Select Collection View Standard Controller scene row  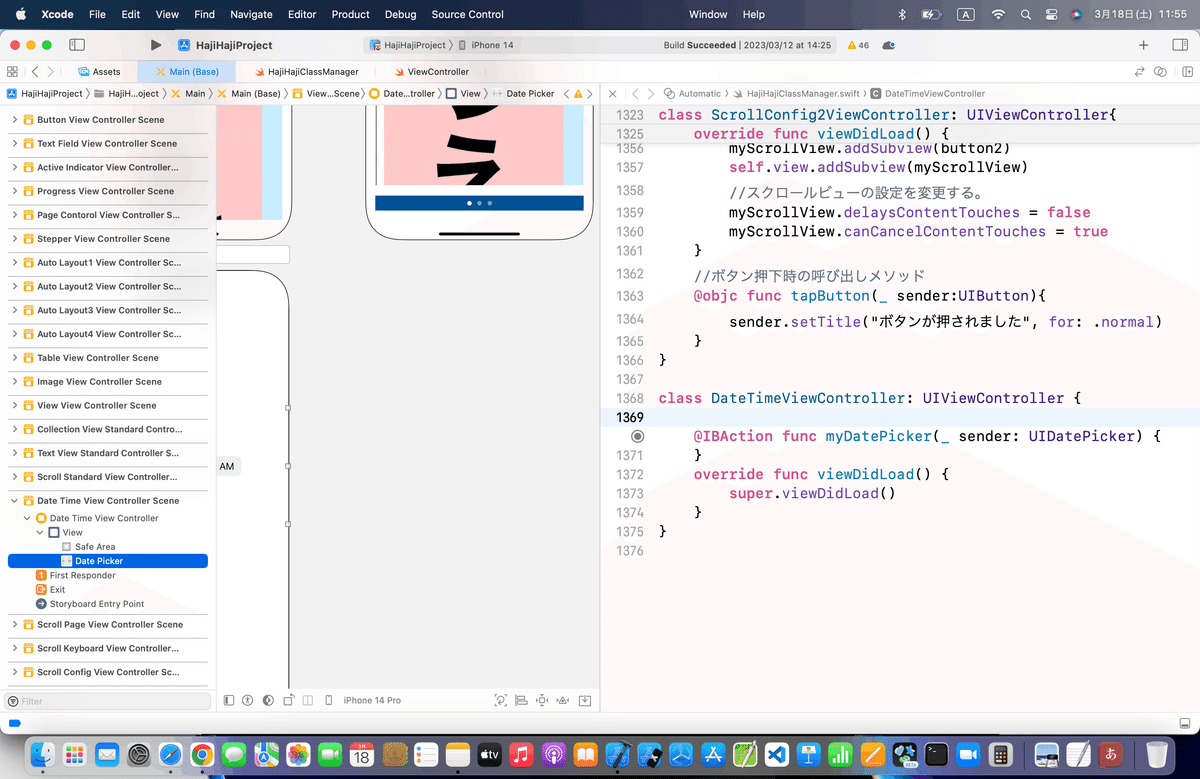pos(108,429)
